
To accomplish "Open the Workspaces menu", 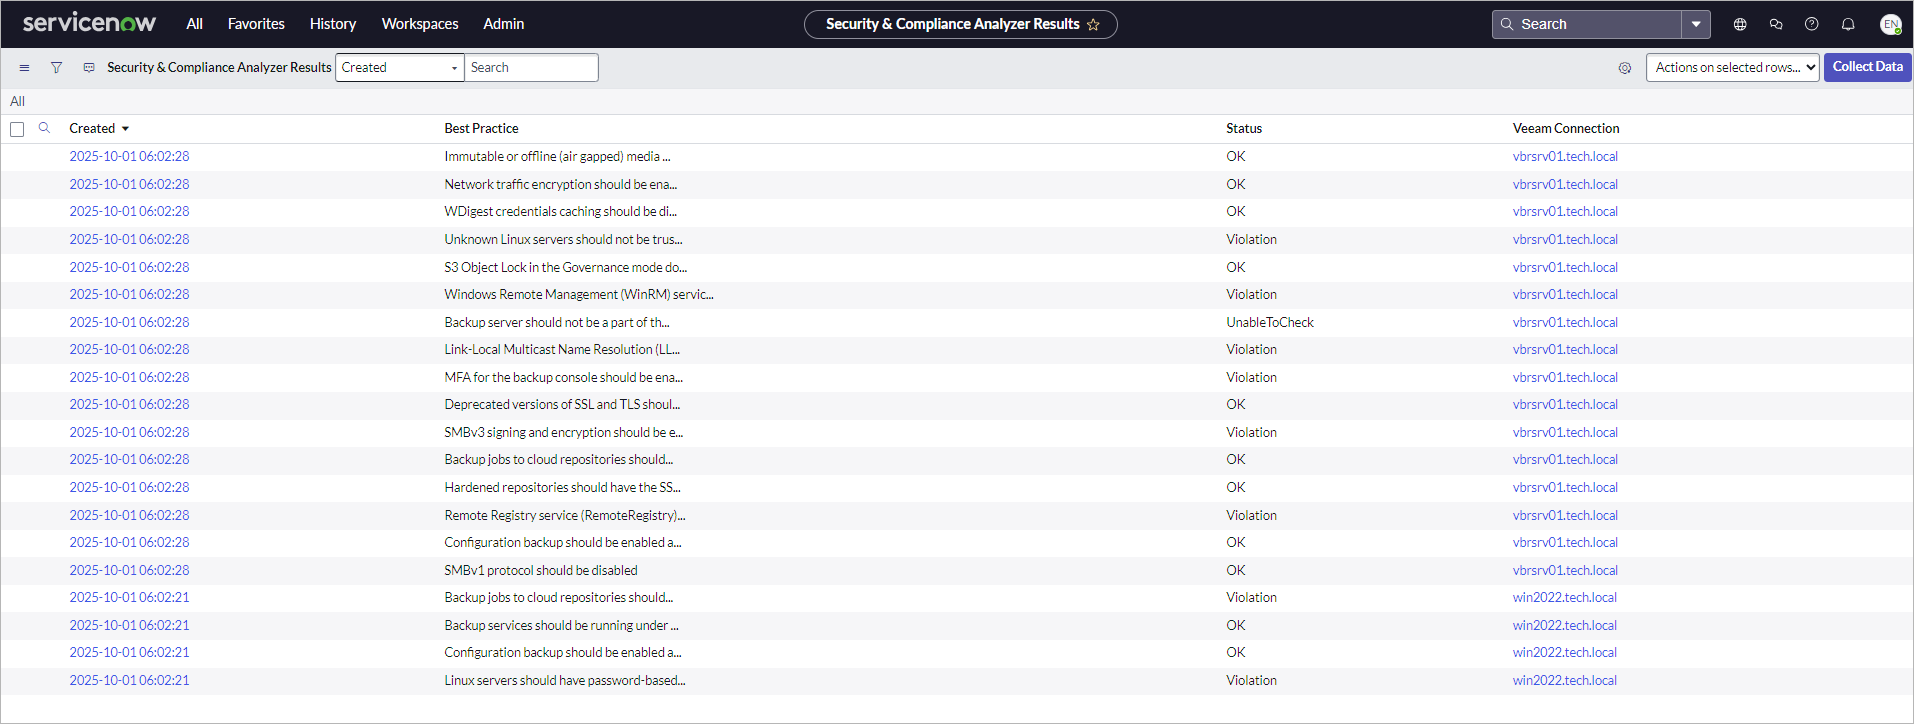I will [420, 24].
